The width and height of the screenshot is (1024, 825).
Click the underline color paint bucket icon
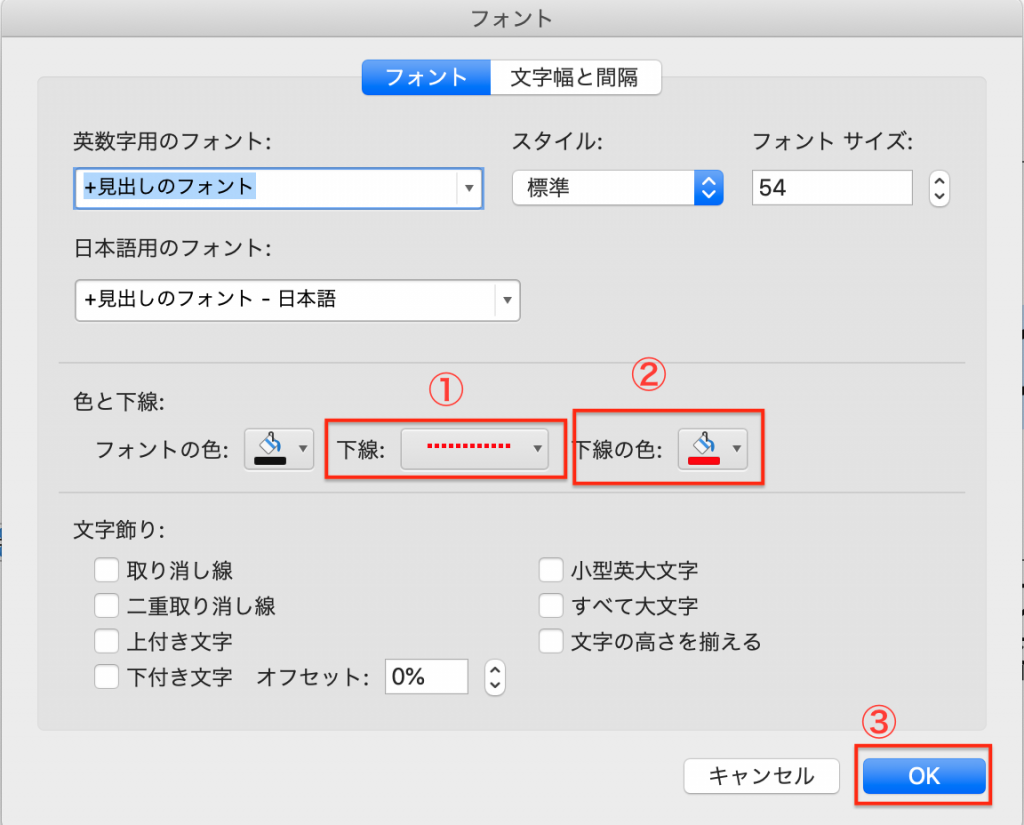click(x=702, y=448)
